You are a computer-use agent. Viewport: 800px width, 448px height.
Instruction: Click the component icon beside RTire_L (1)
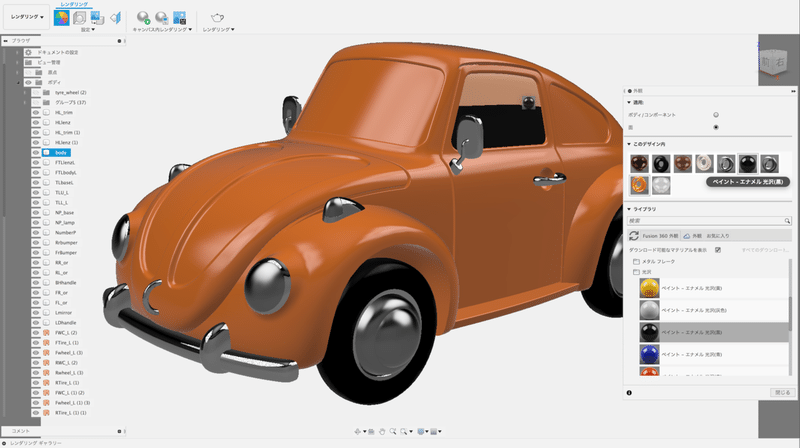click(x=46, y=383)
